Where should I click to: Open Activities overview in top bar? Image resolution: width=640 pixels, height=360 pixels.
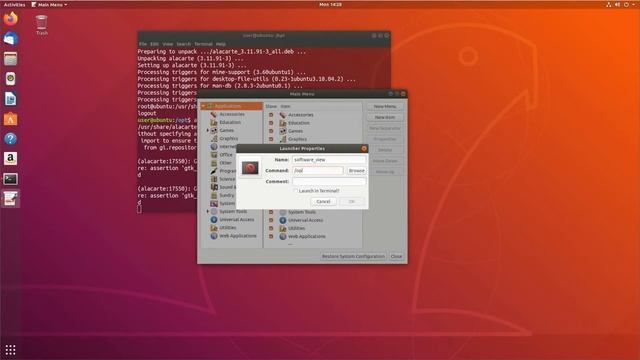pyautogui.click(x=14, y=4)
